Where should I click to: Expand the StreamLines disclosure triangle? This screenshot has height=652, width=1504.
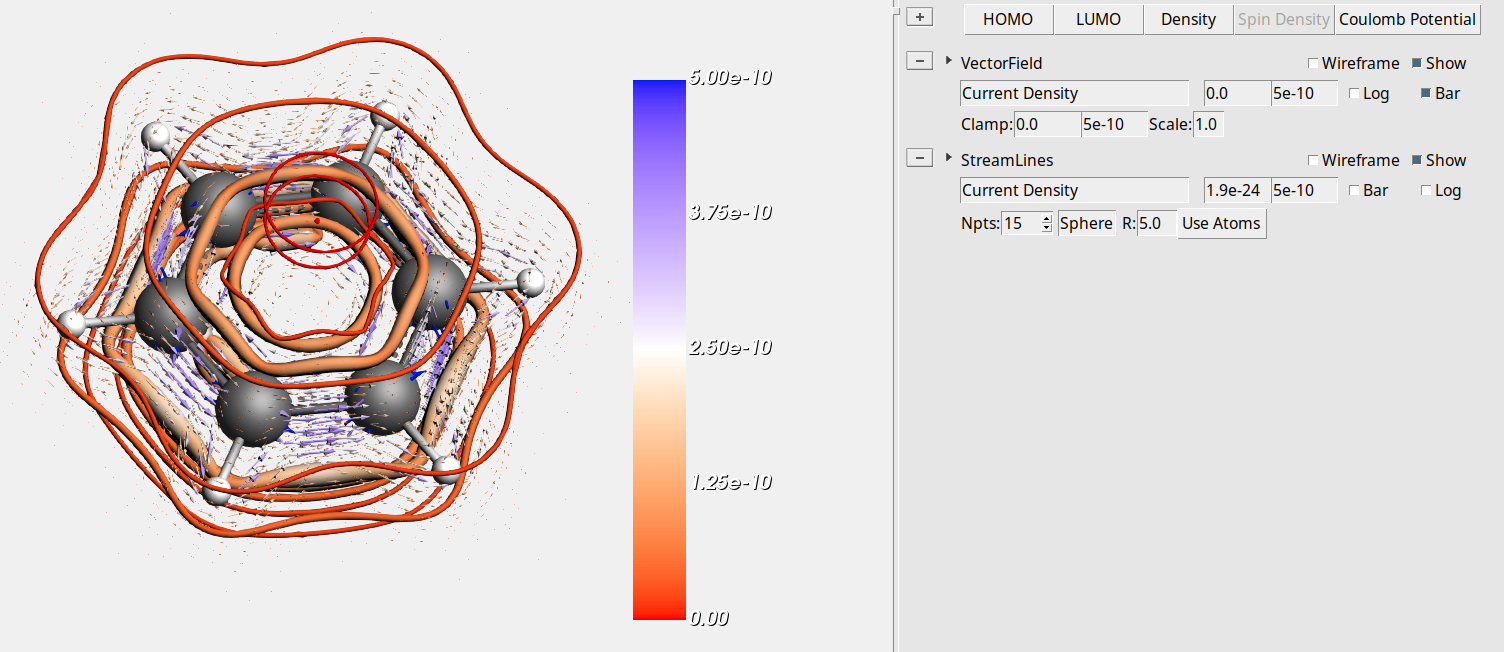[x=948, y=158]
